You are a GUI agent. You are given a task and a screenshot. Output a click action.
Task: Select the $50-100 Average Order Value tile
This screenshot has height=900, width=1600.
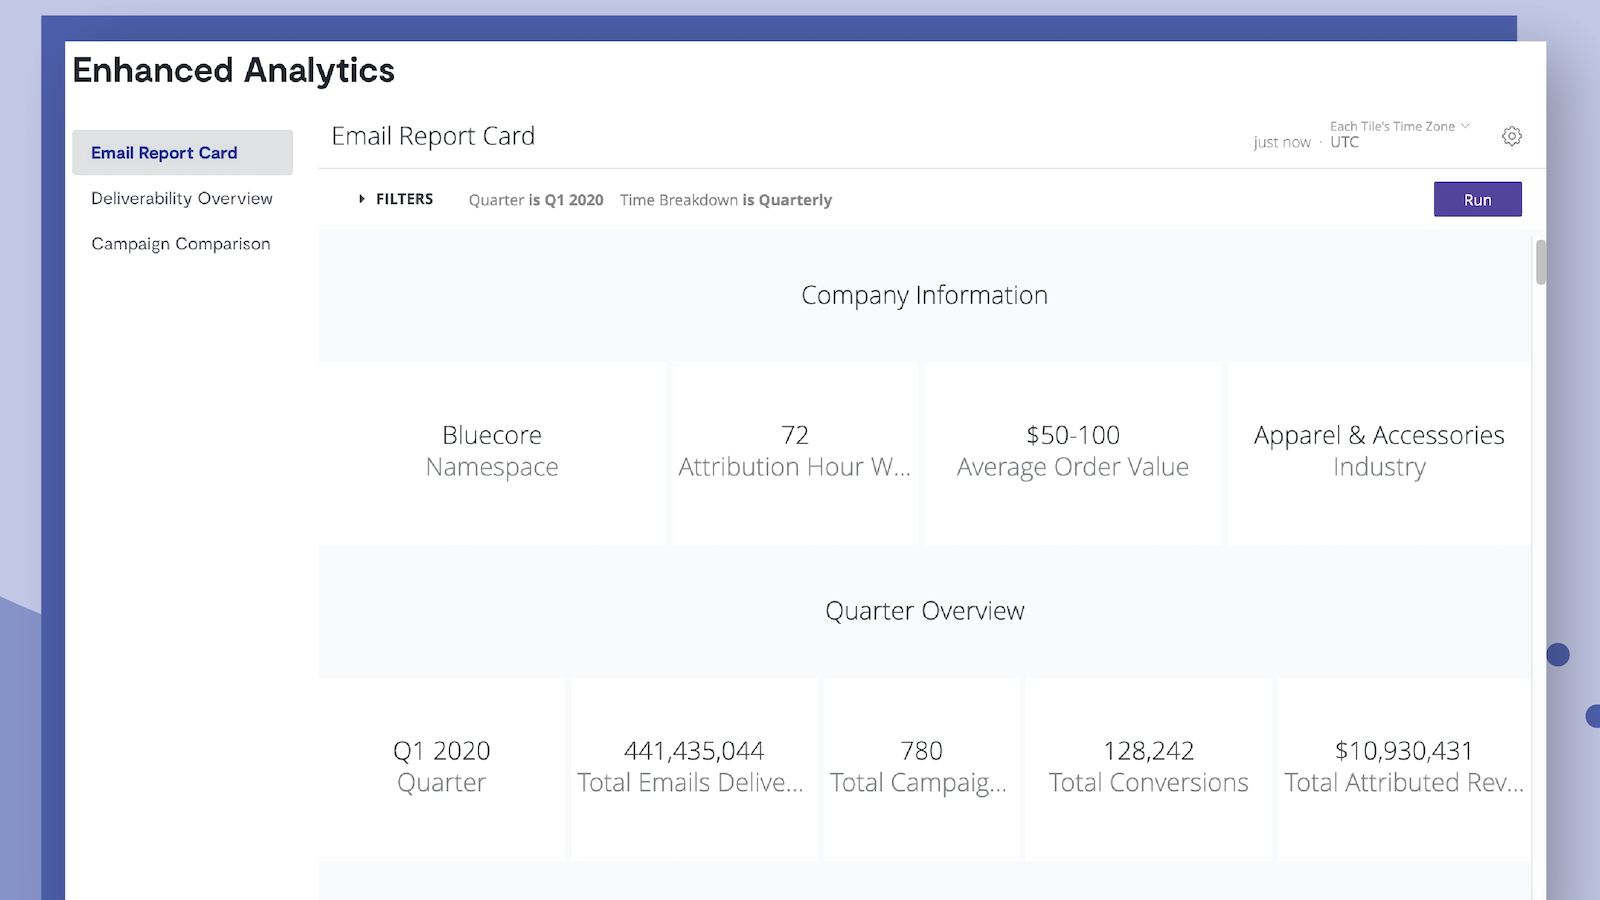pyautogui.click(x=1073, y=452)
